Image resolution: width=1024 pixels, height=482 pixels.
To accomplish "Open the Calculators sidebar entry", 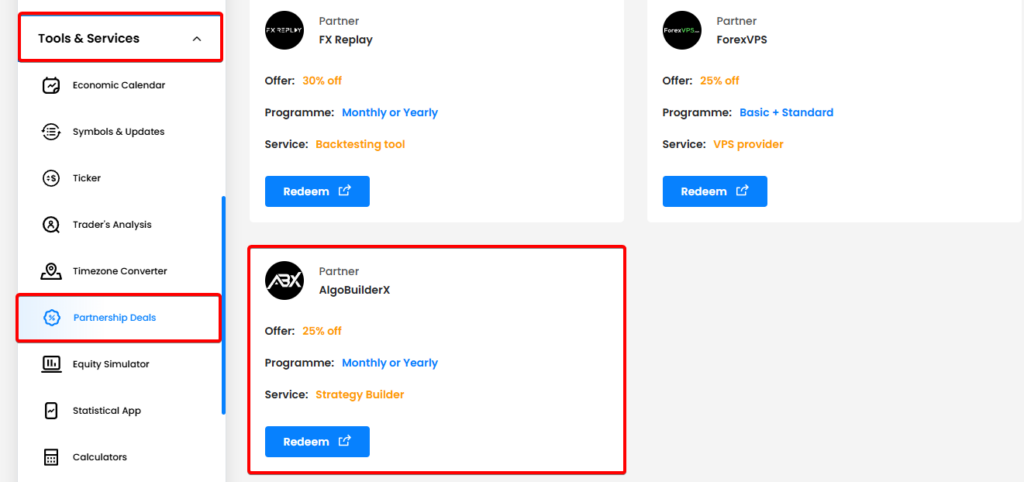I will pos(99,457).
